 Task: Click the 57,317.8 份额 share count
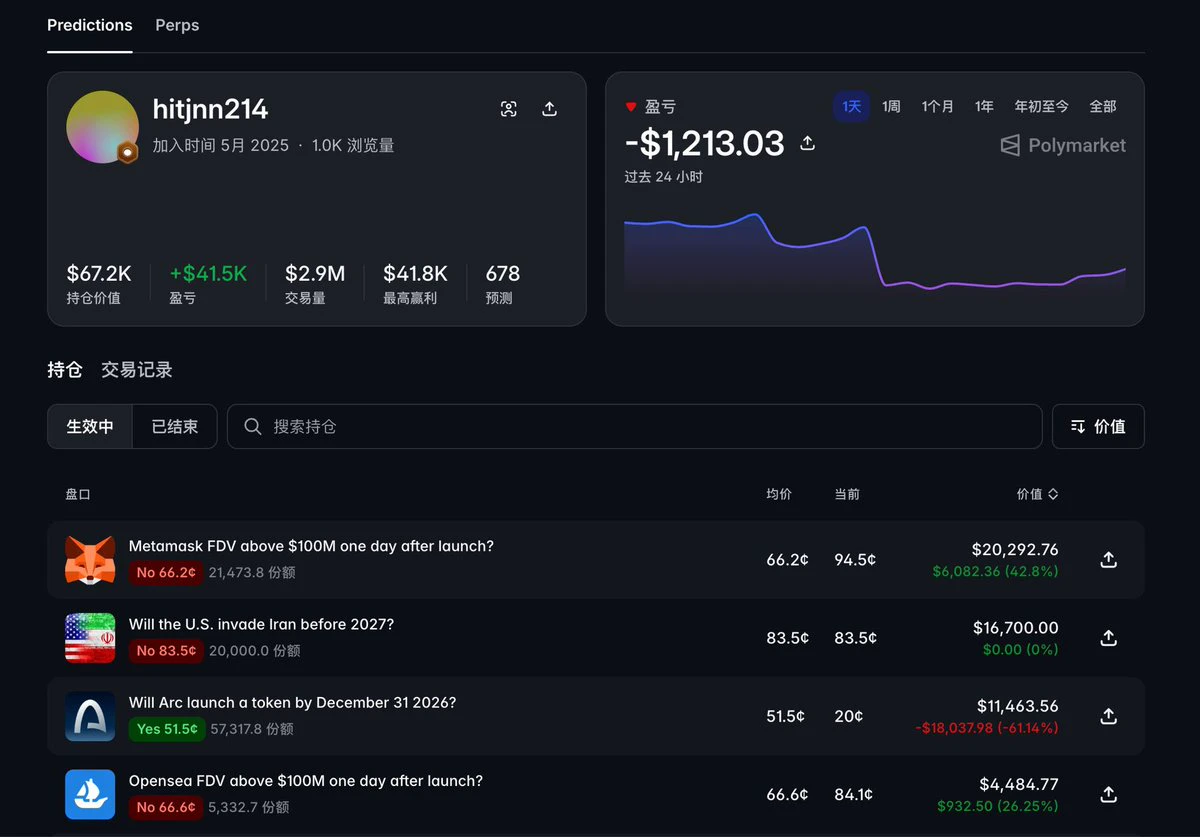[251, 729]
